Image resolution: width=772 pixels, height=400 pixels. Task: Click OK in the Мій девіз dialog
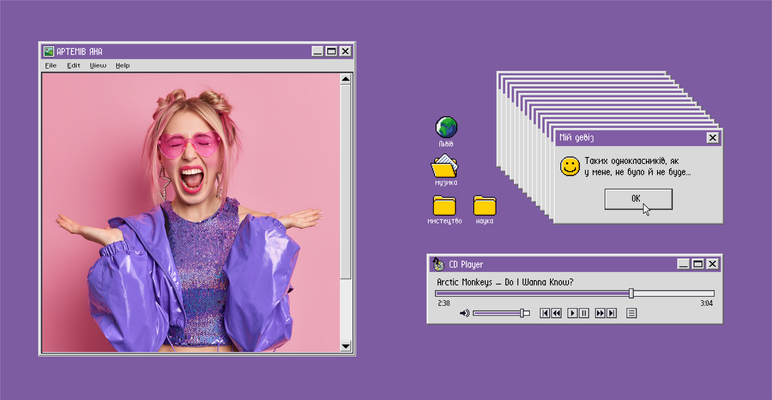tap(636, 198)
